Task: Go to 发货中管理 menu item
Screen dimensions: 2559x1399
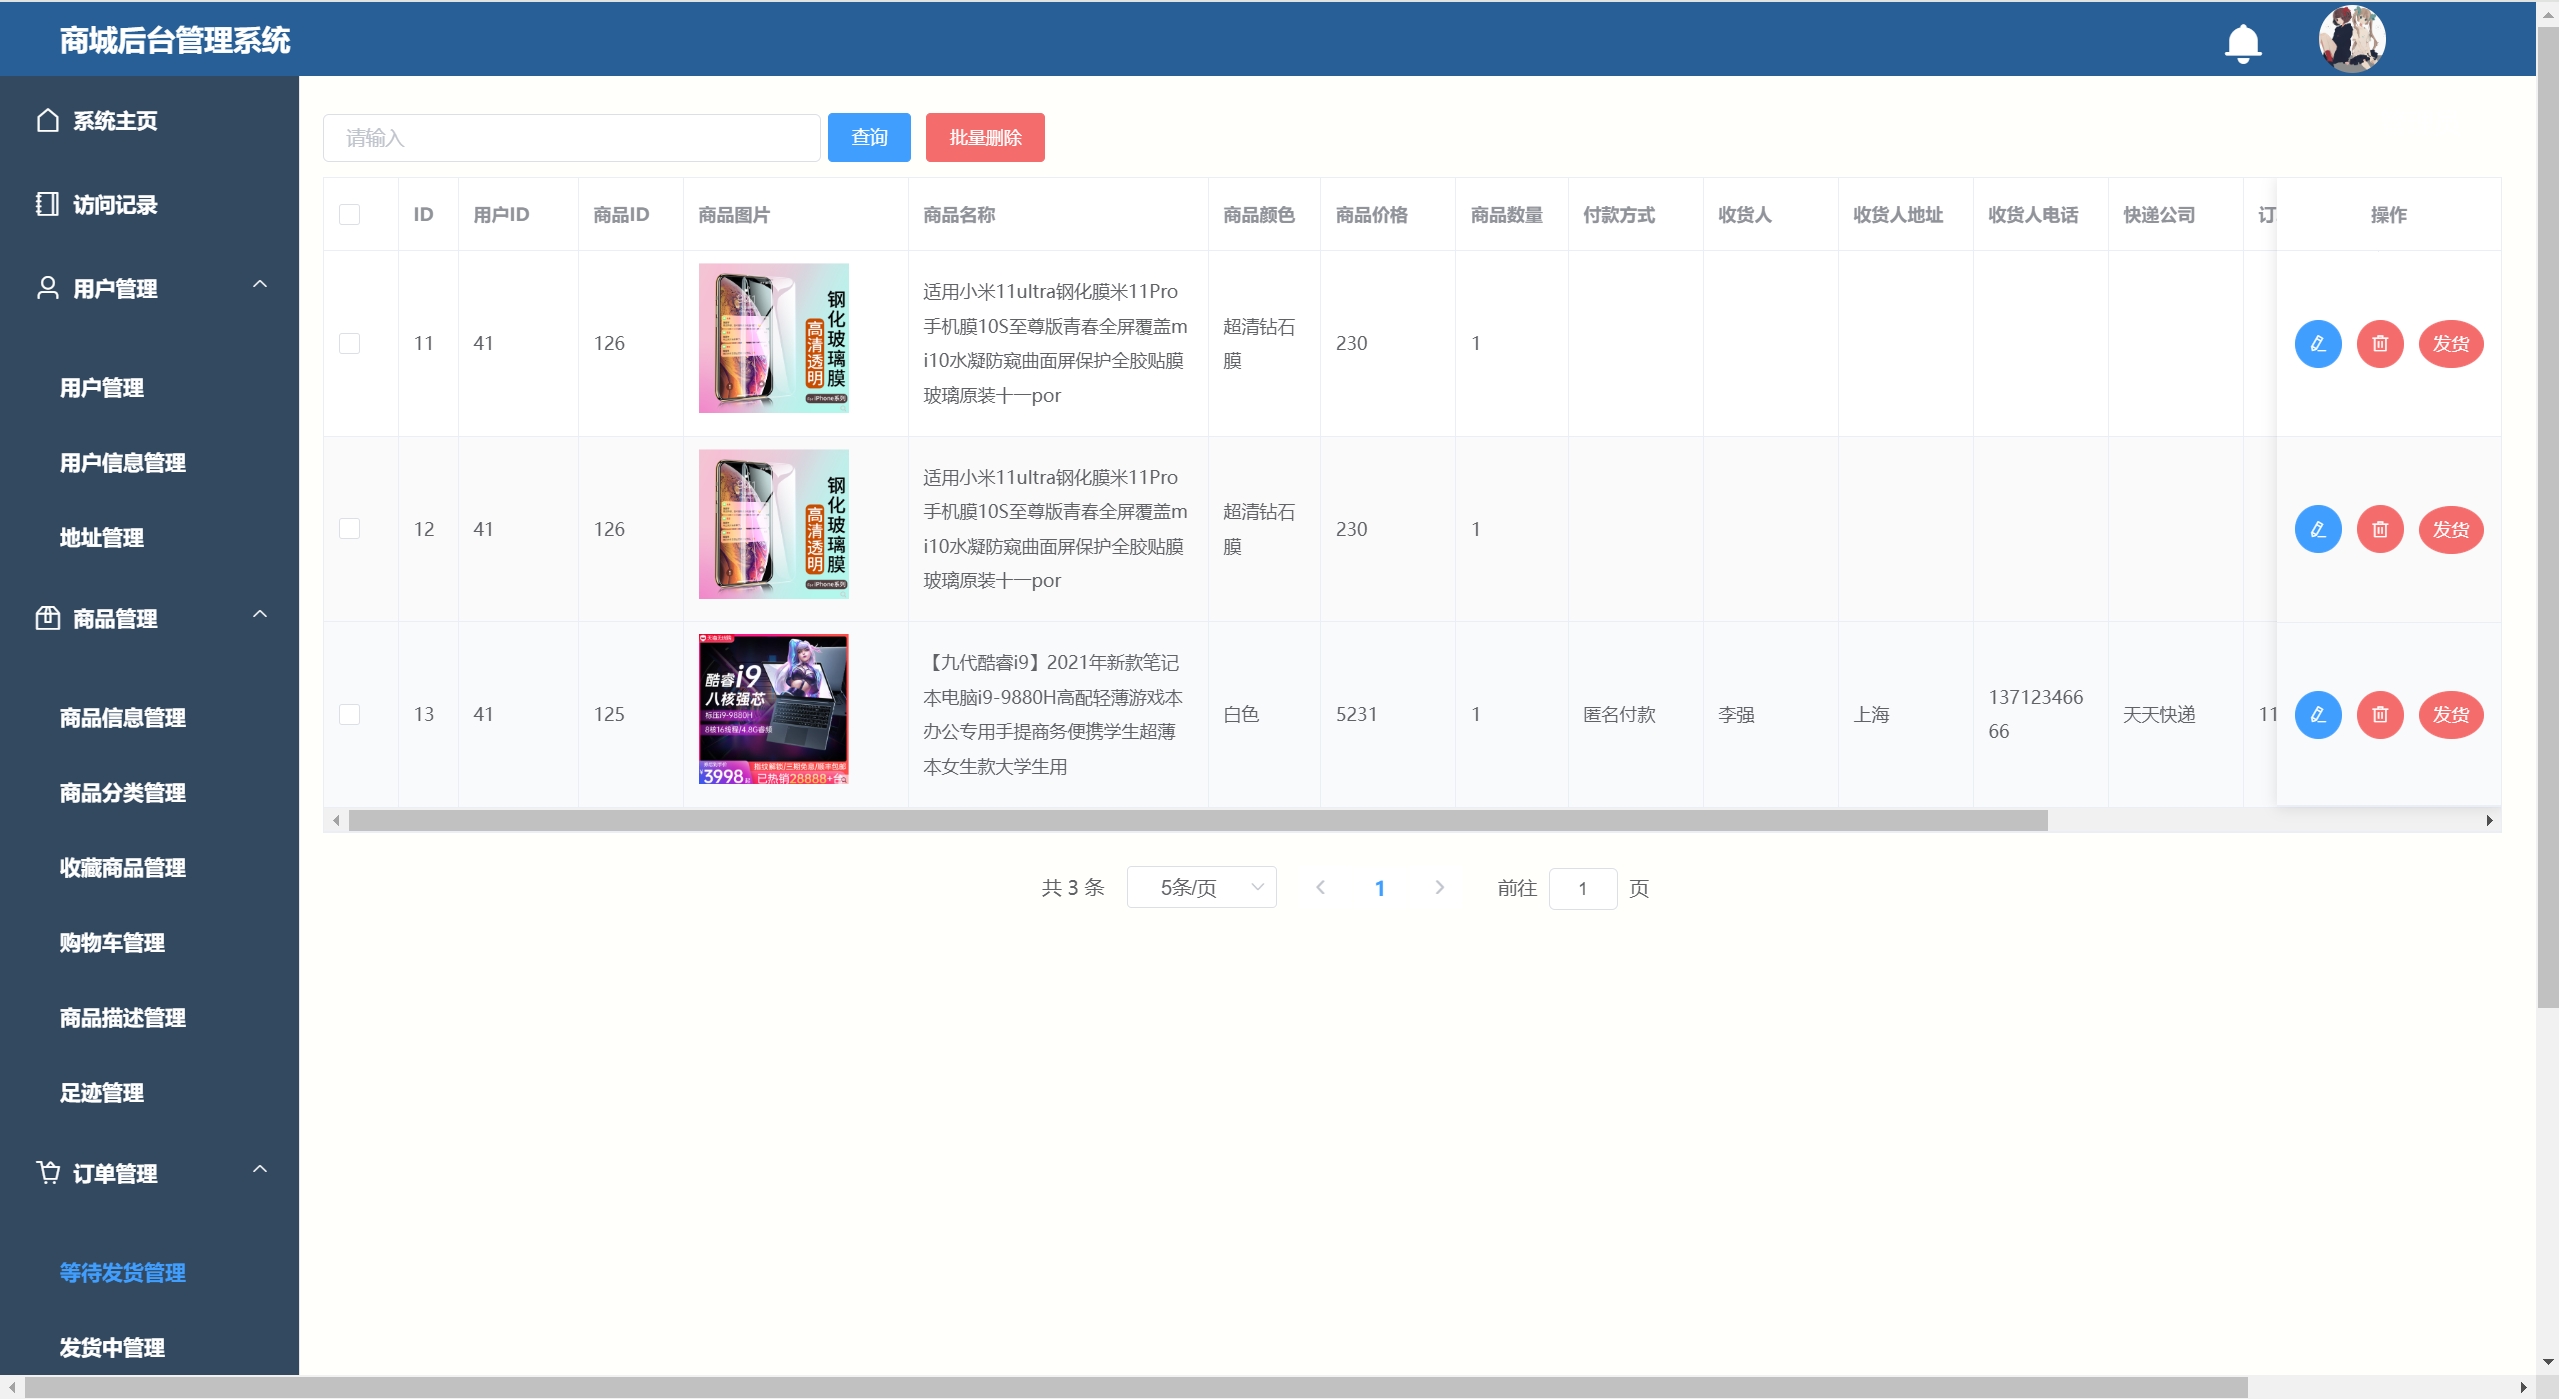Action: pyautogui.click(x=112, y=1348)
